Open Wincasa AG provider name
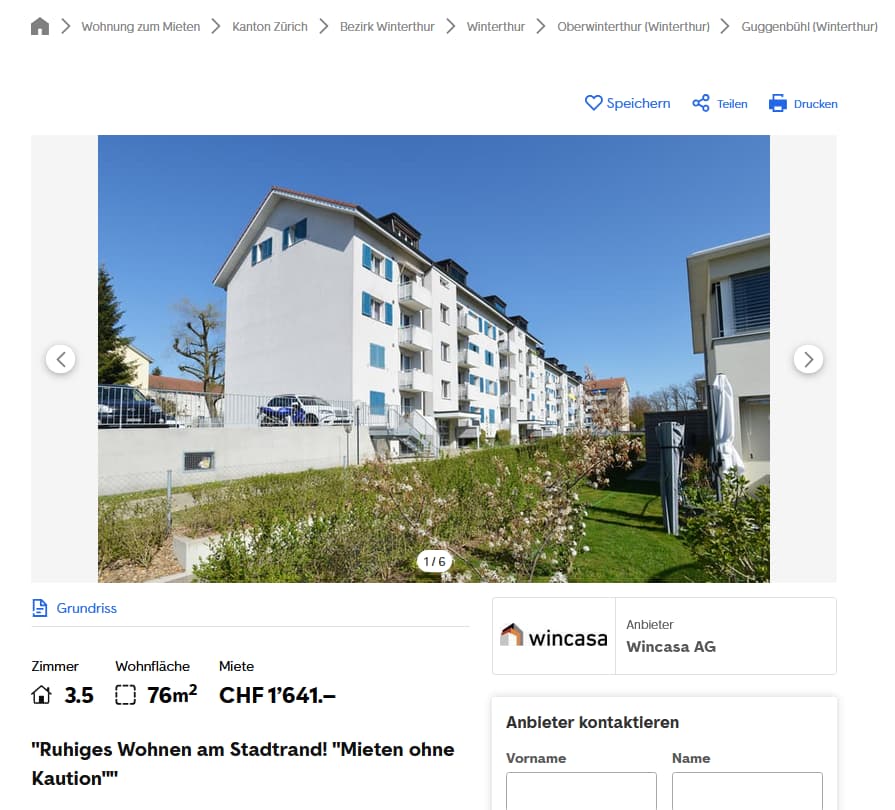 click(671, 647)
